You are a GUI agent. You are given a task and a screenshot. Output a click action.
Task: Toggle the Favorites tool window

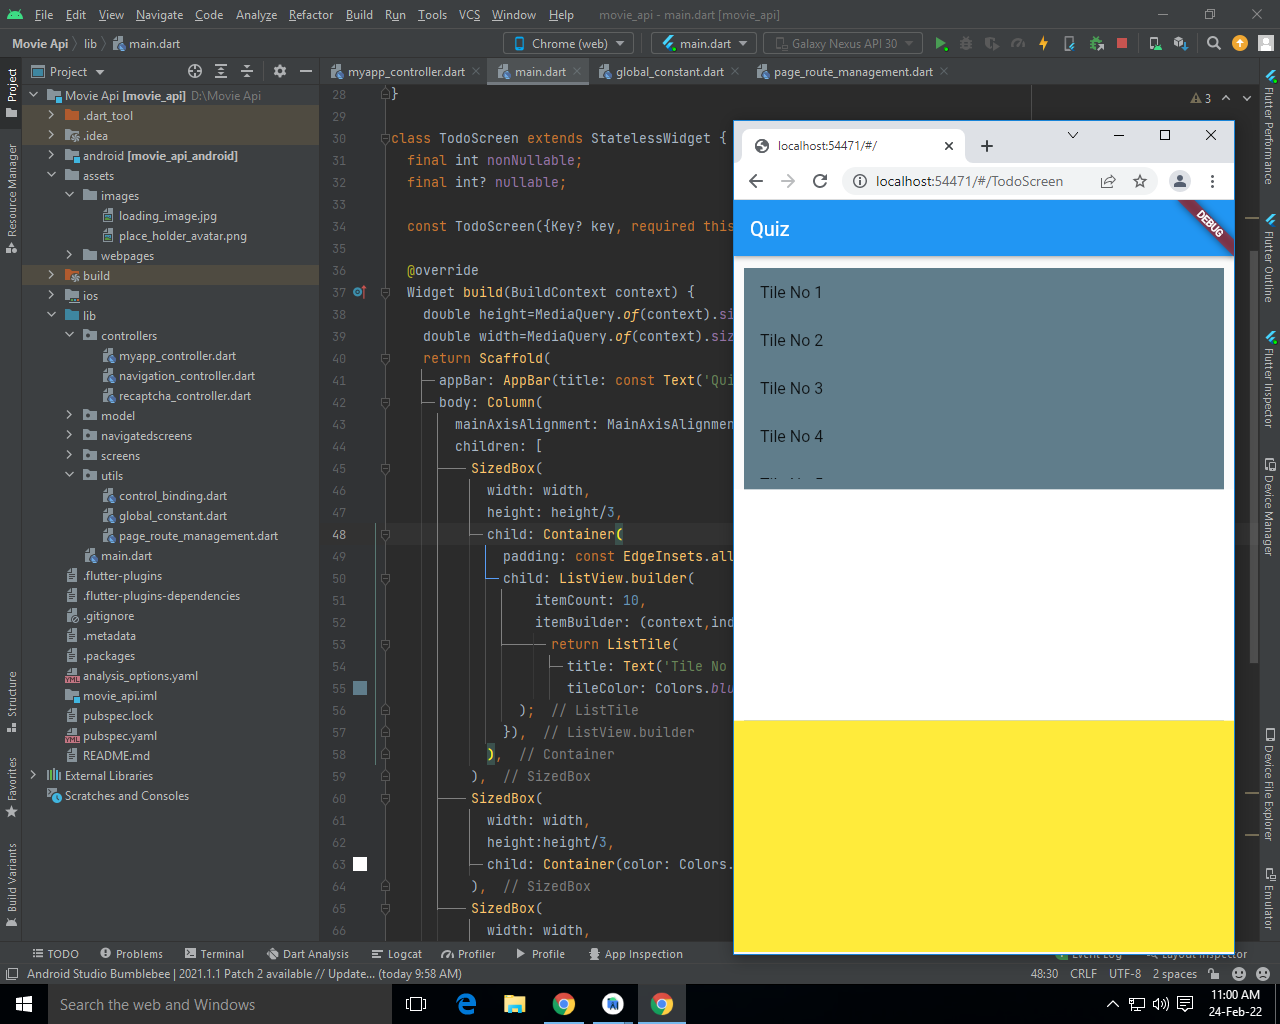(x=12, y=787)
